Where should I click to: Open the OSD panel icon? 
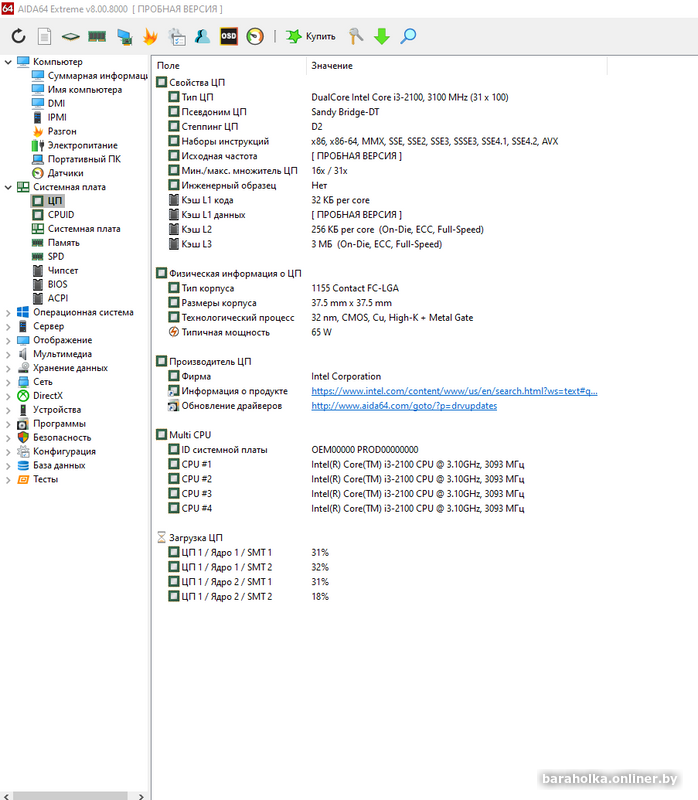coord(229,36)
